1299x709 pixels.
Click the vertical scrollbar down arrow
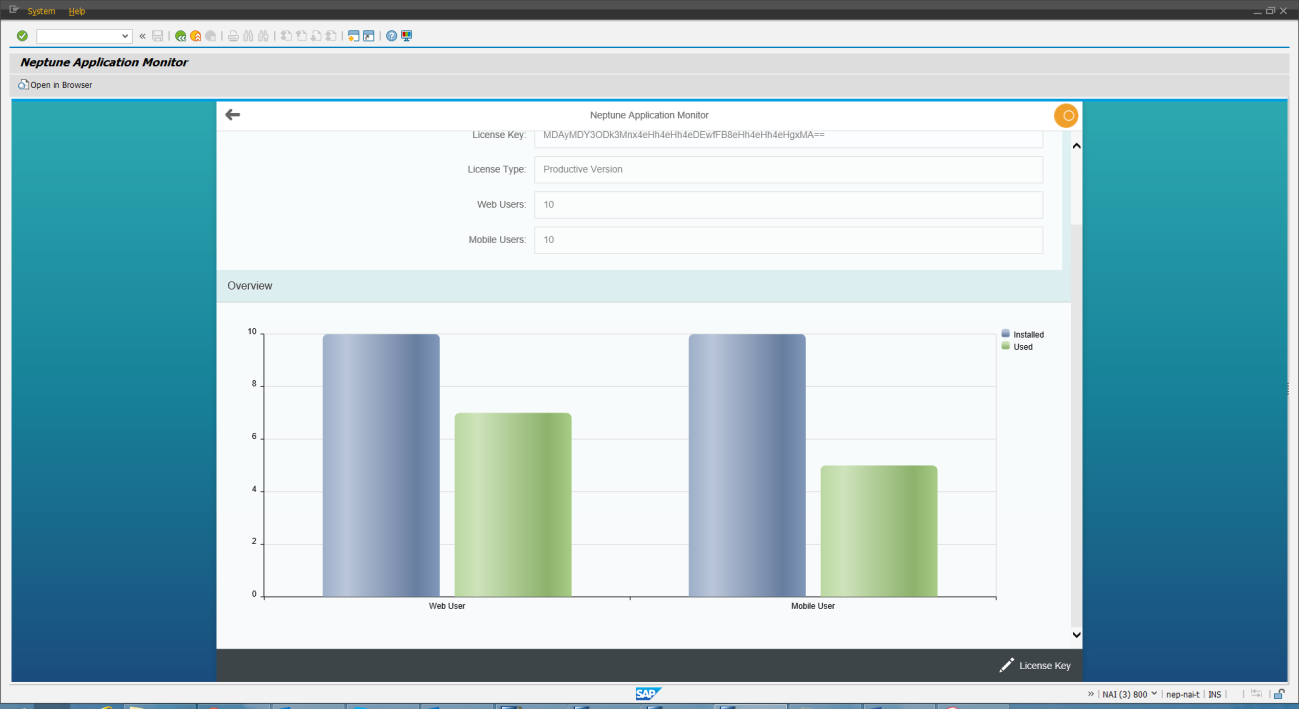tap(1076, 635)
